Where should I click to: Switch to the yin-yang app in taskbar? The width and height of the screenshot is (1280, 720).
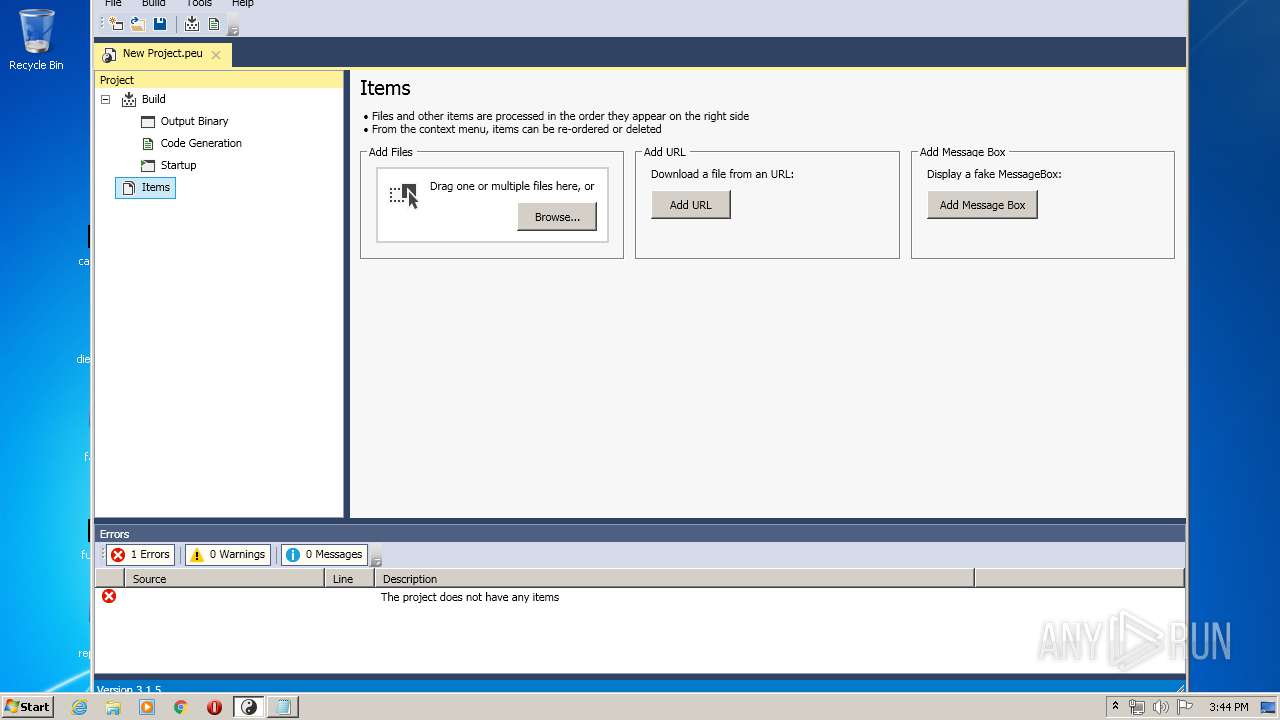pos(249,707)
